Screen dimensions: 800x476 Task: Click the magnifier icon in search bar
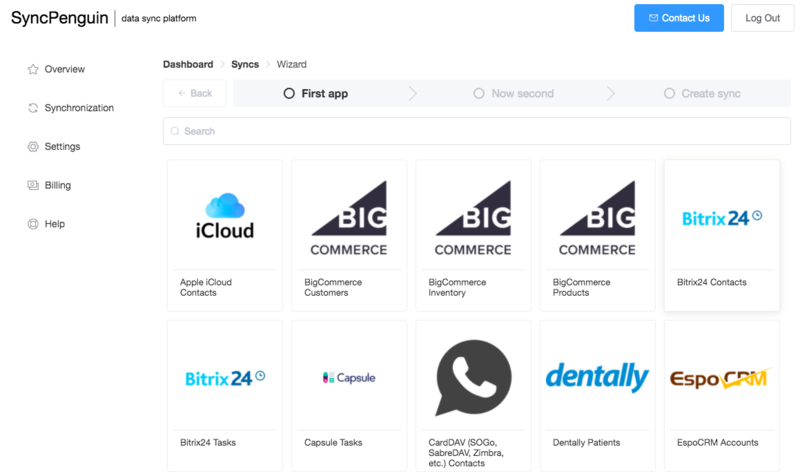click(175, 131)
